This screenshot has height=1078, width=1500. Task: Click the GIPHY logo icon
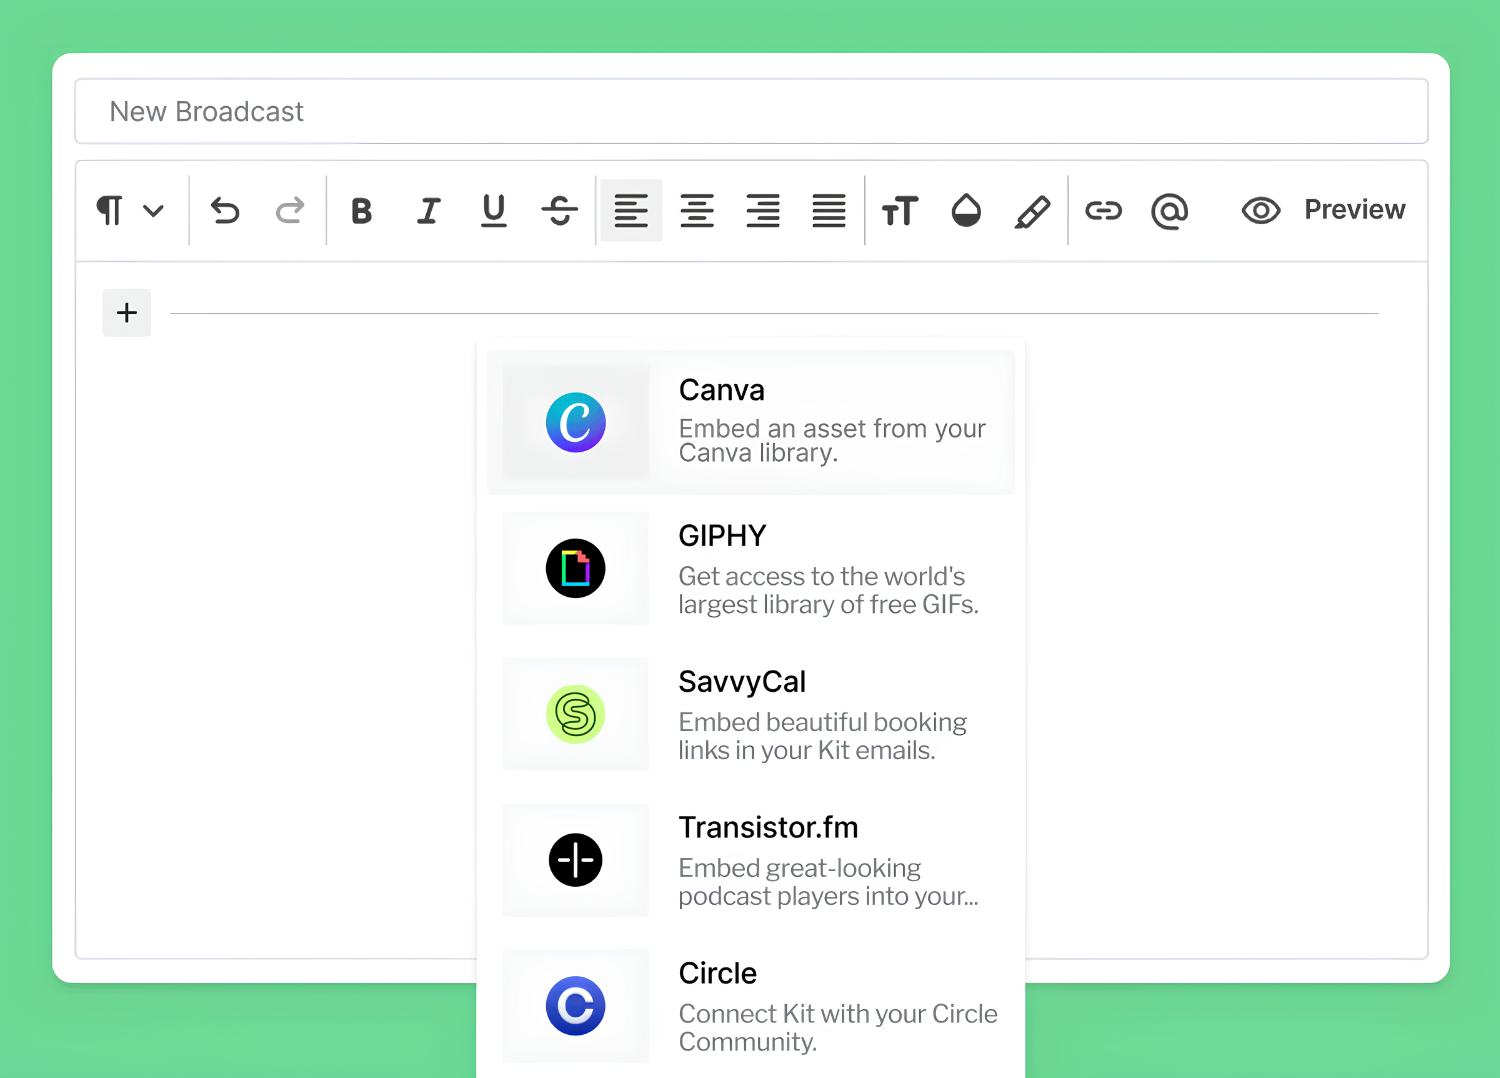click(576, 568)
